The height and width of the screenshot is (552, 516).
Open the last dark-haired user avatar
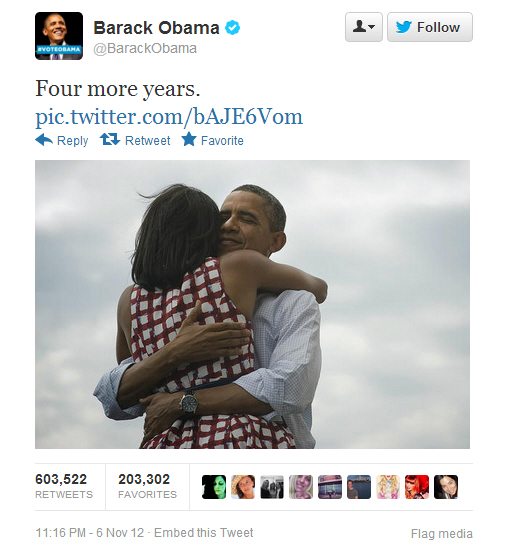tap(446, 487)
